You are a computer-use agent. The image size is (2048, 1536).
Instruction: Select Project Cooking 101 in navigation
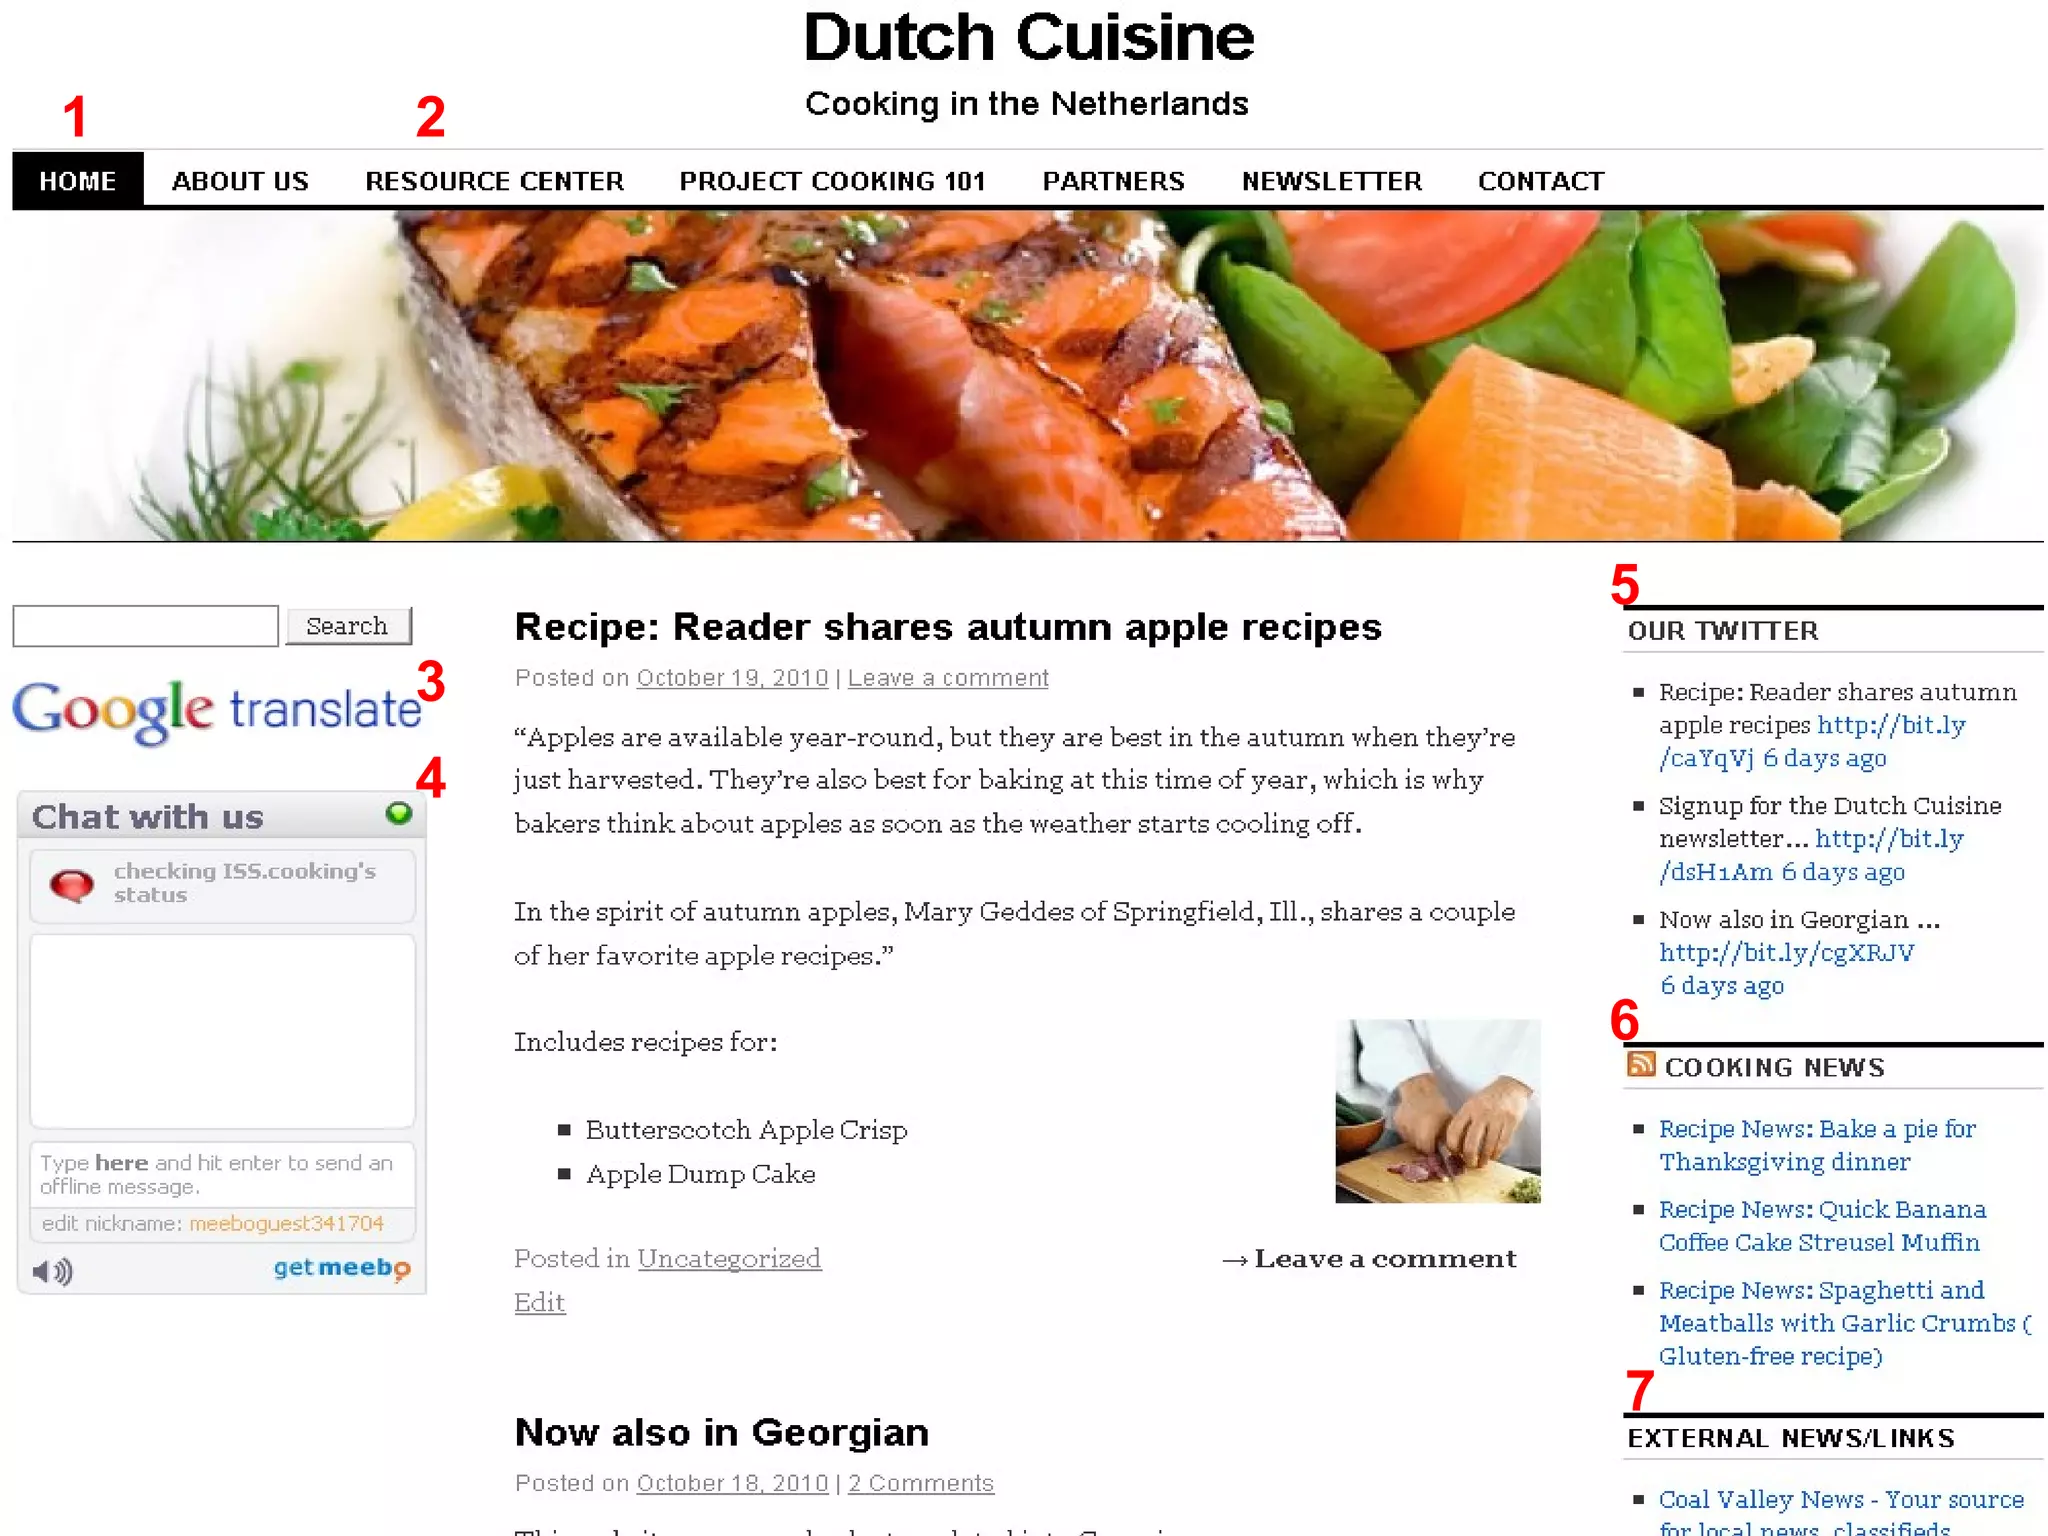tap(832, 181)
